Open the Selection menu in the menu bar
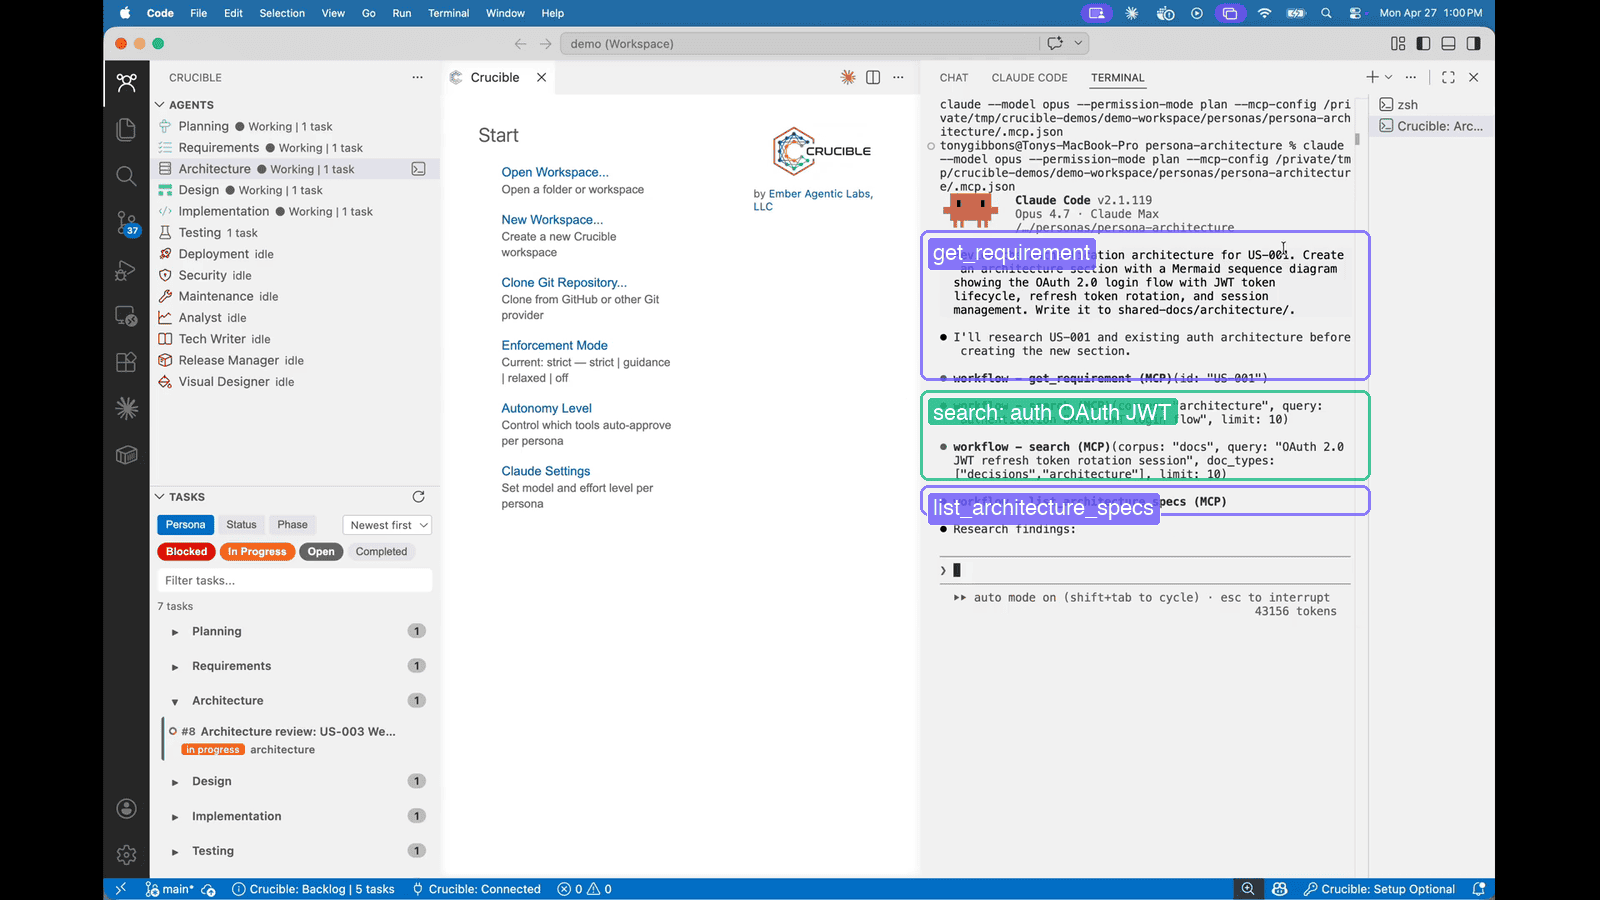 (282, 13)
